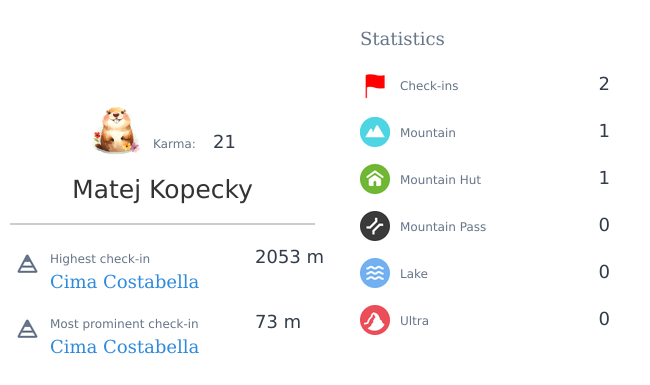
Task: Click the cyan Mountain icon
Action: 375,132
